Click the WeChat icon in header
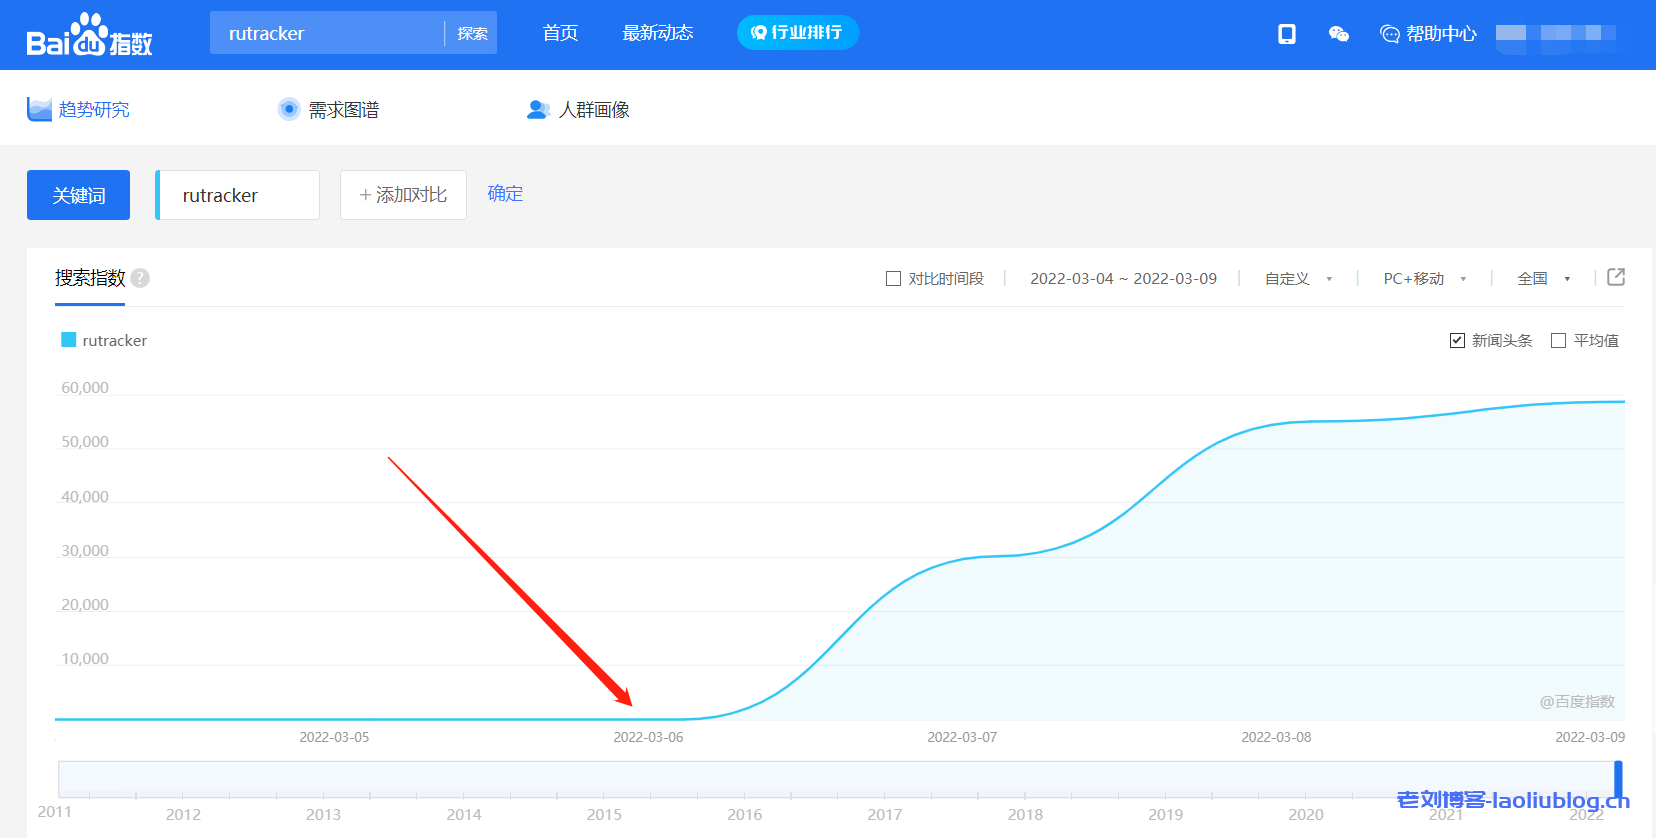 tap(1338, 34)
